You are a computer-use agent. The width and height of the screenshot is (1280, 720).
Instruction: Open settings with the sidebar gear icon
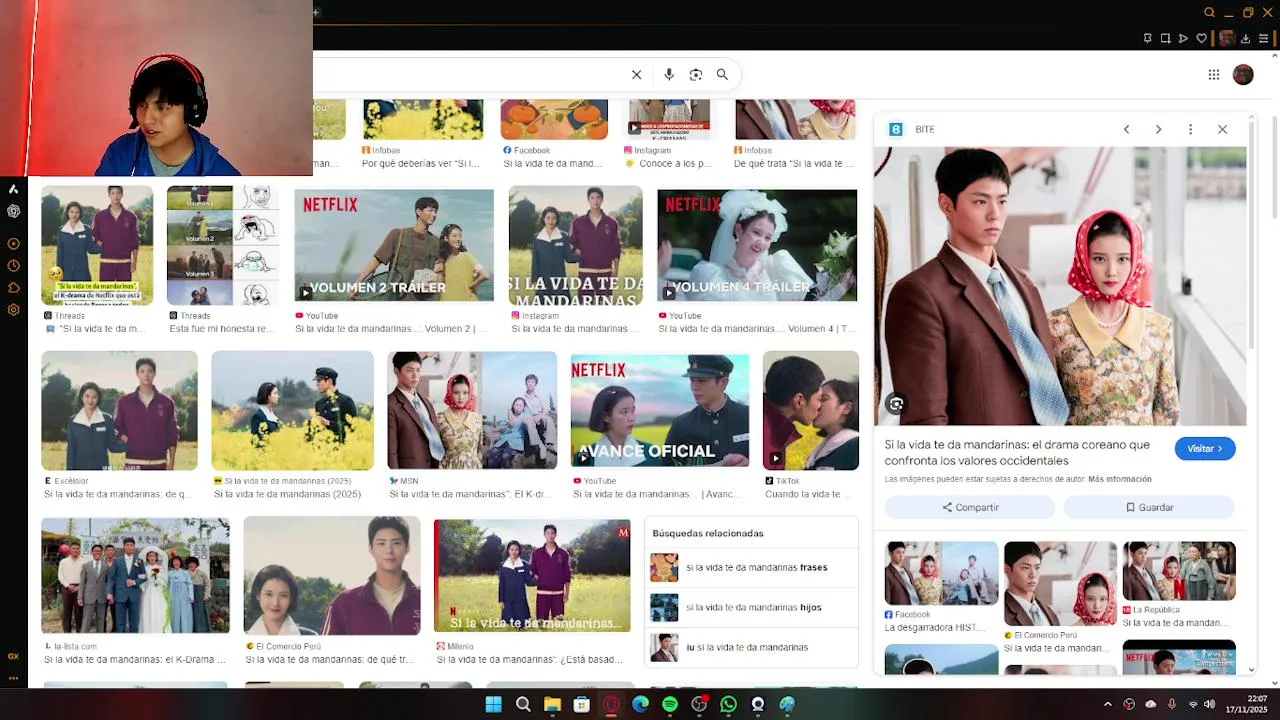(13, 310)
